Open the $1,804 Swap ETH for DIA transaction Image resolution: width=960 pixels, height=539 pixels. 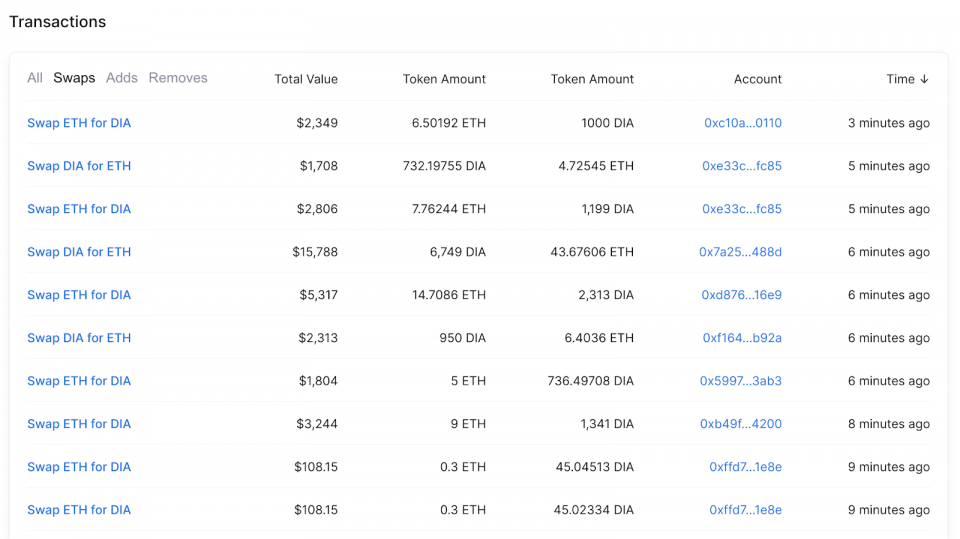(x=79, y=381)
